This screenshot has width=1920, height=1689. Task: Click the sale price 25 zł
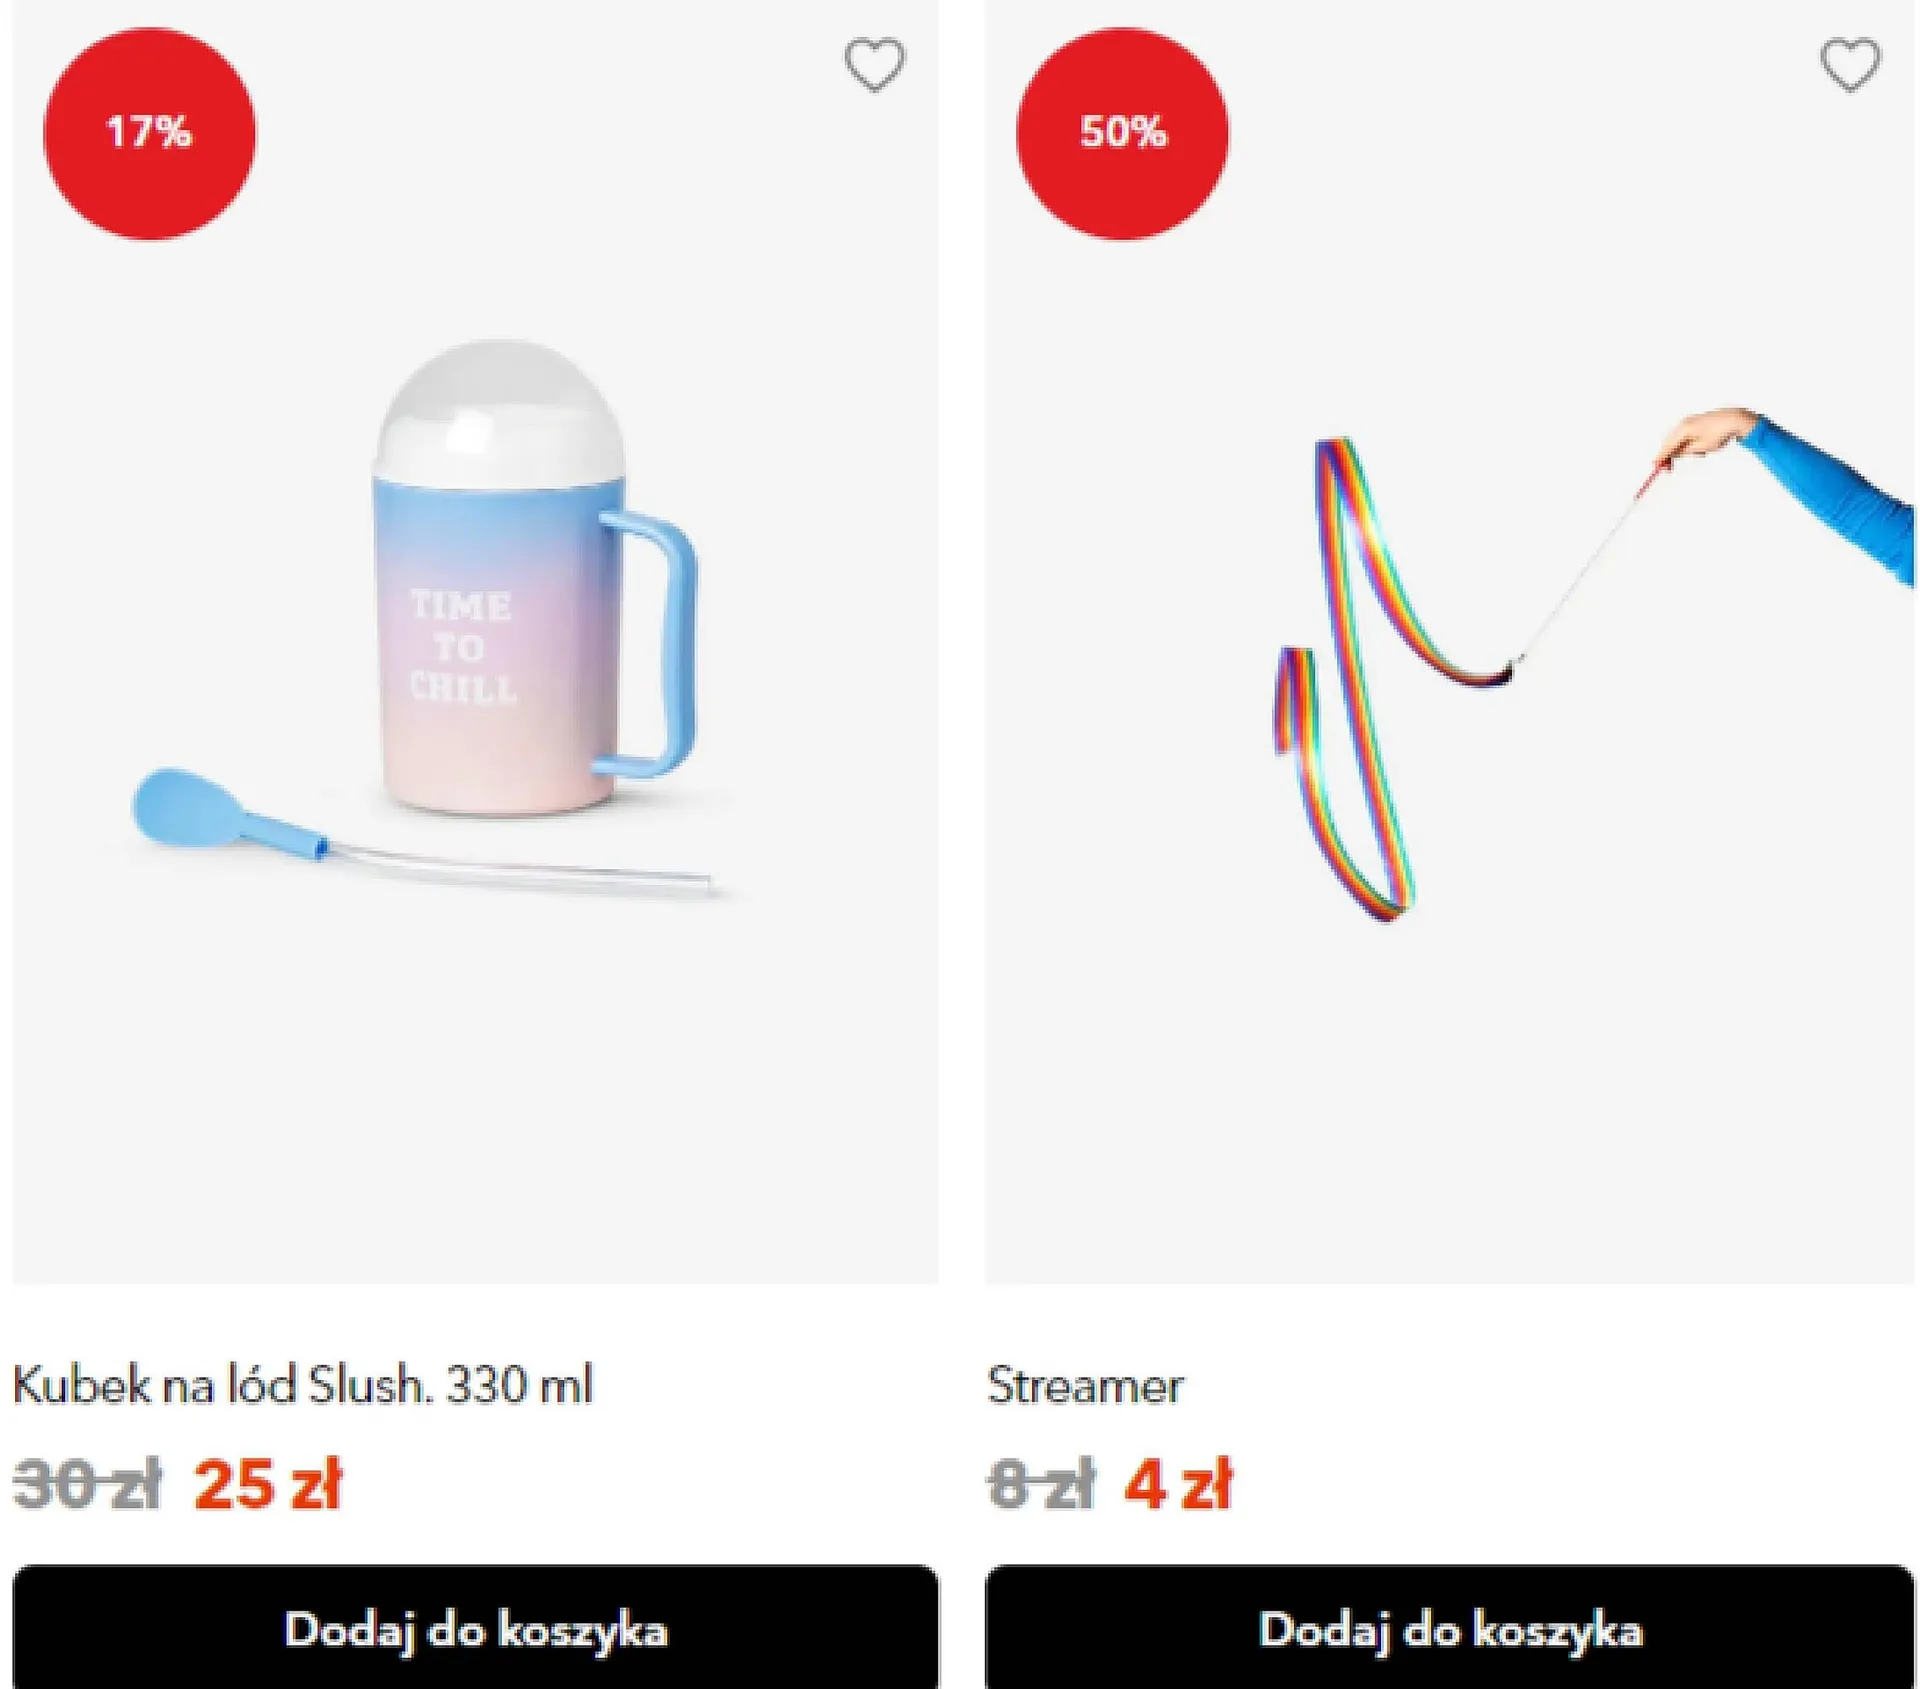pos(268,1483)
